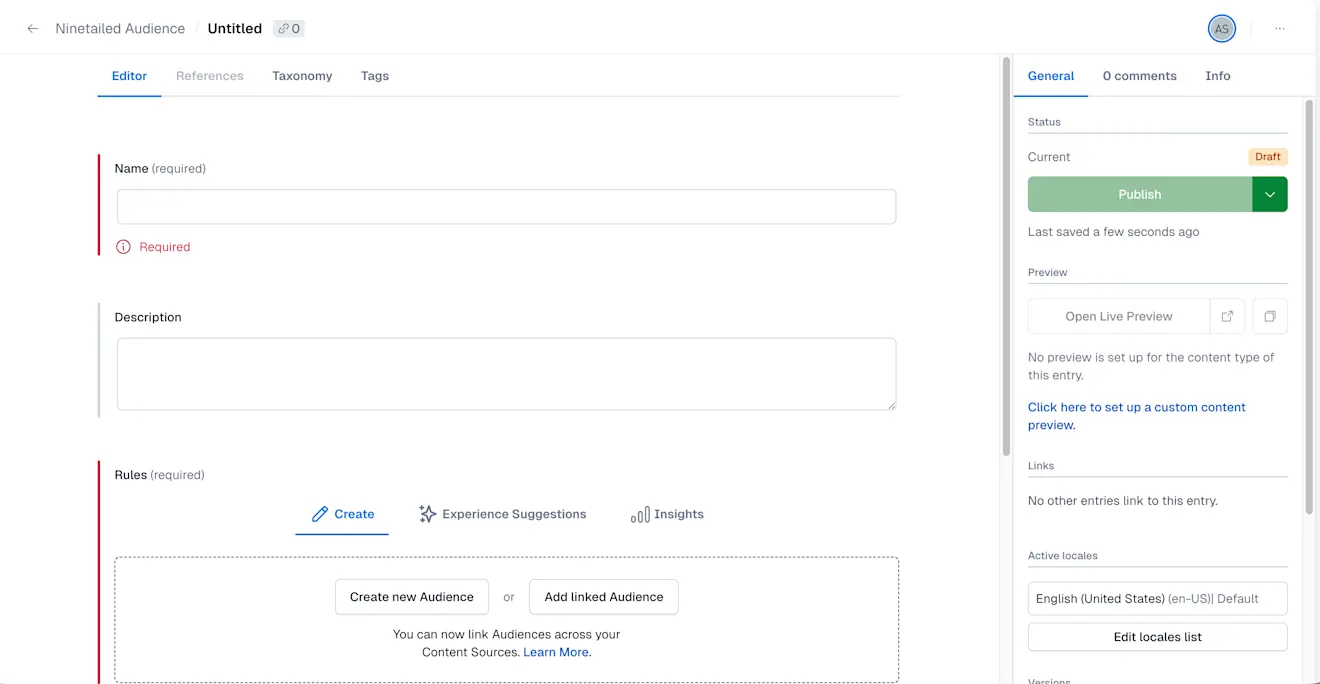
Task: Publish the current draft entry
Action: pyautogui.click(x=1140, y=194)
